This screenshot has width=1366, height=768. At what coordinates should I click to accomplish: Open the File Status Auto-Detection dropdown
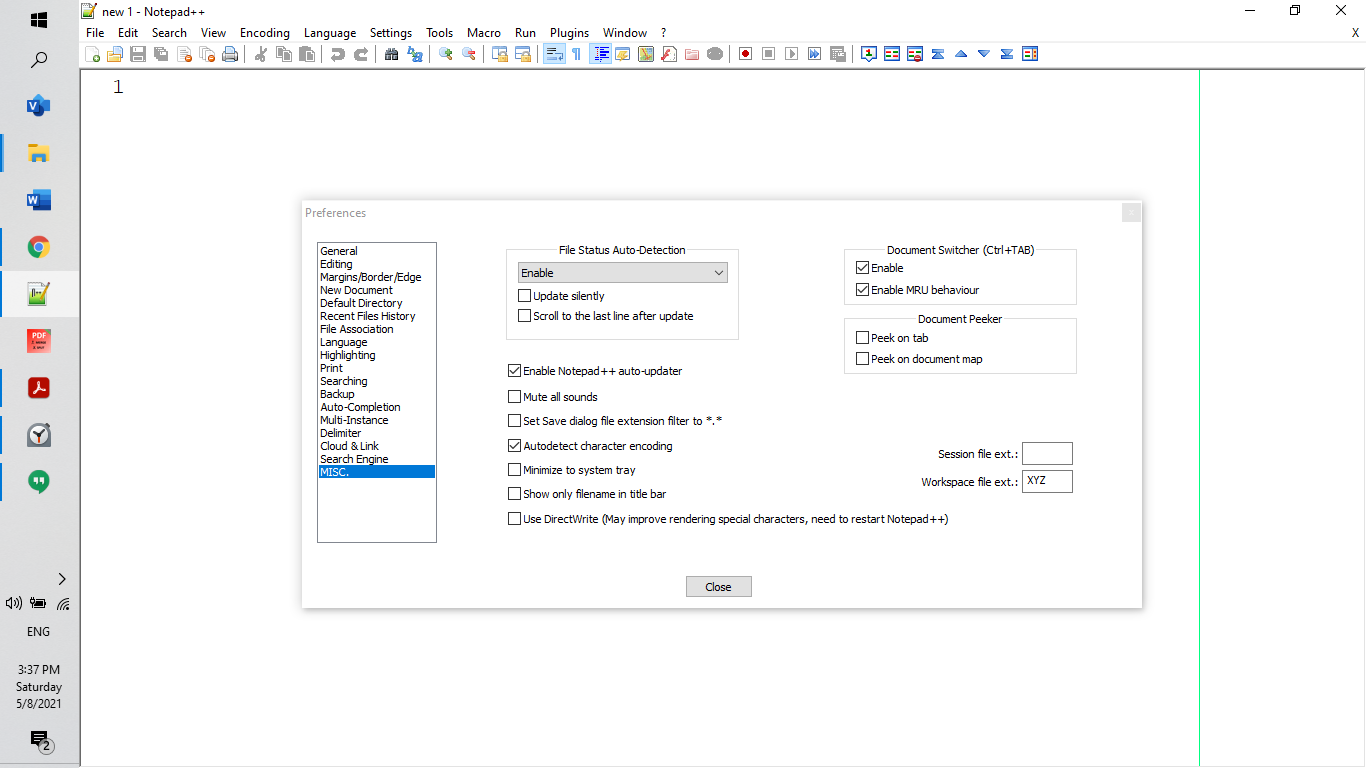click(622, 273)
